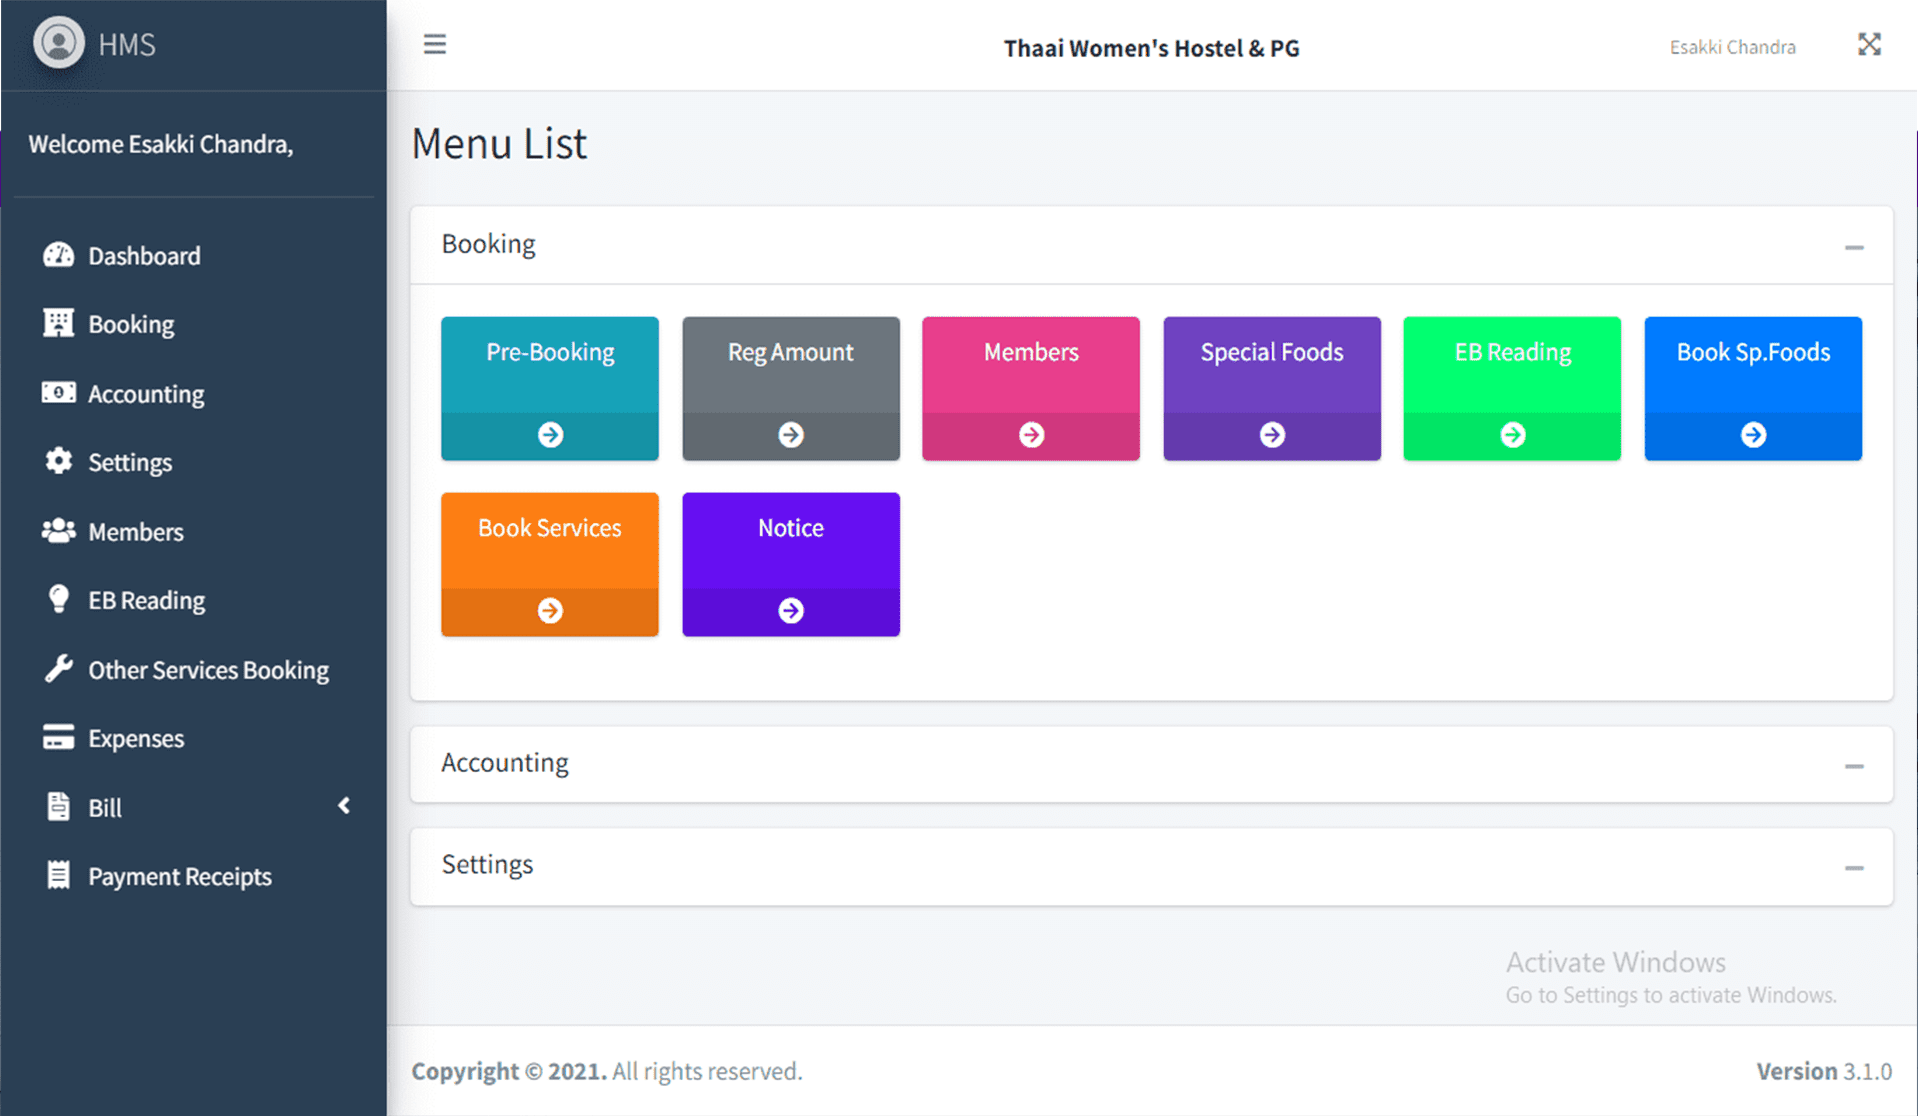Click the Settings gear icon in sidebar
The height and width of the screenshot is (1116, 1918).
click(58, 461)
